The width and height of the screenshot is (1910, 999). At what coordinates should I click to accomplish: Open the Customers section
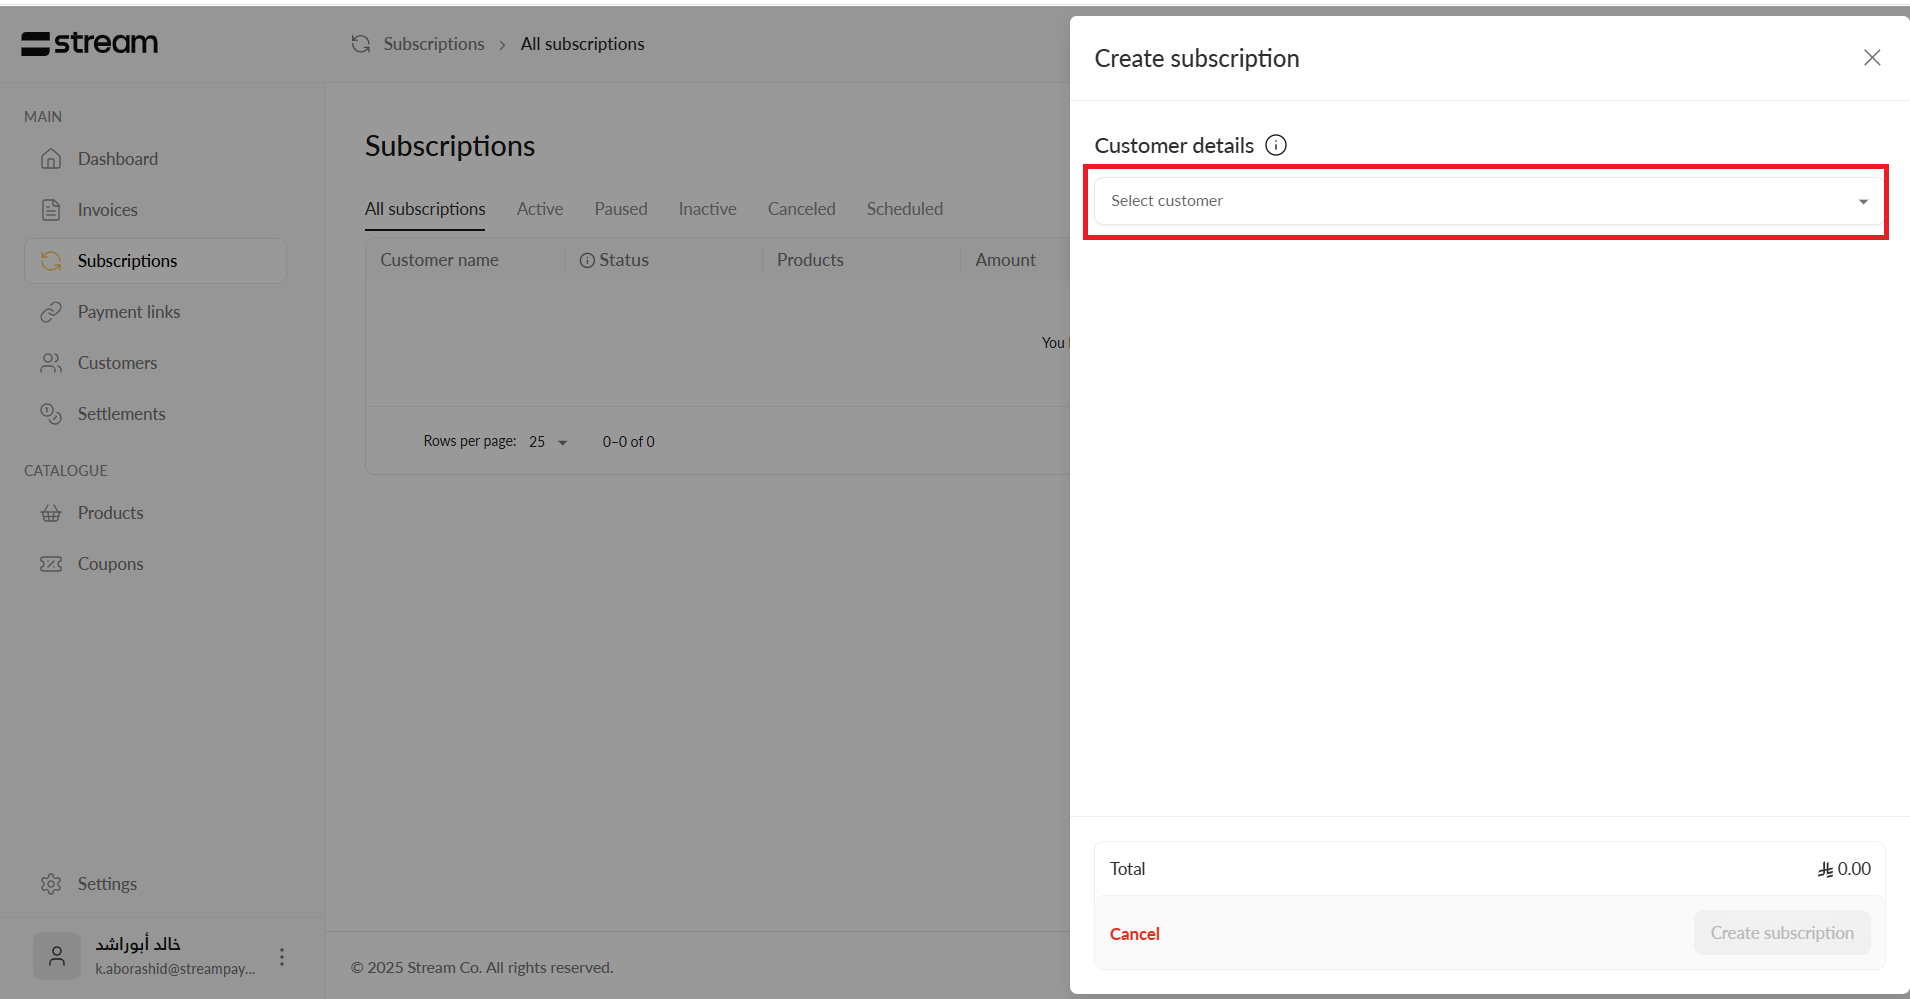(117, 363)
